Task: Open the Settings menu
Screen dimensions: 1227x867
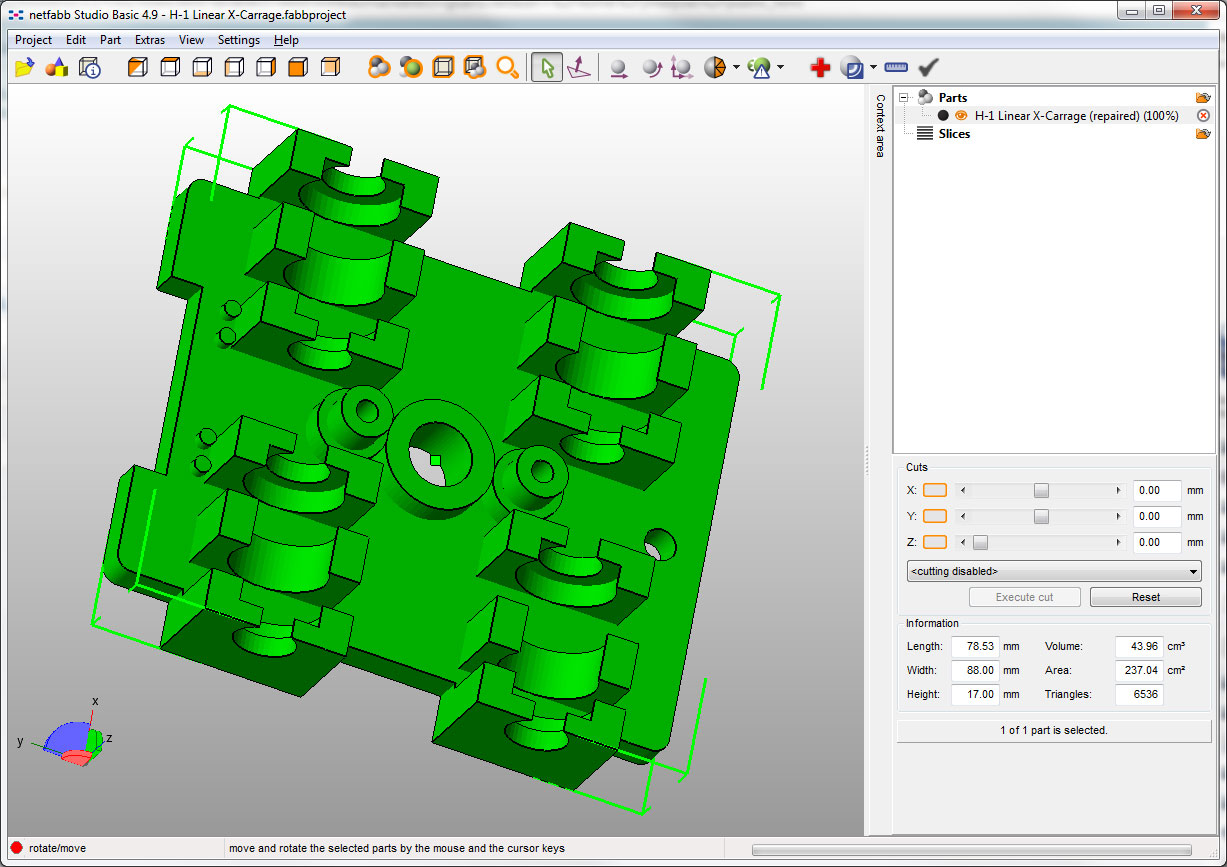Action: (238, 40)
